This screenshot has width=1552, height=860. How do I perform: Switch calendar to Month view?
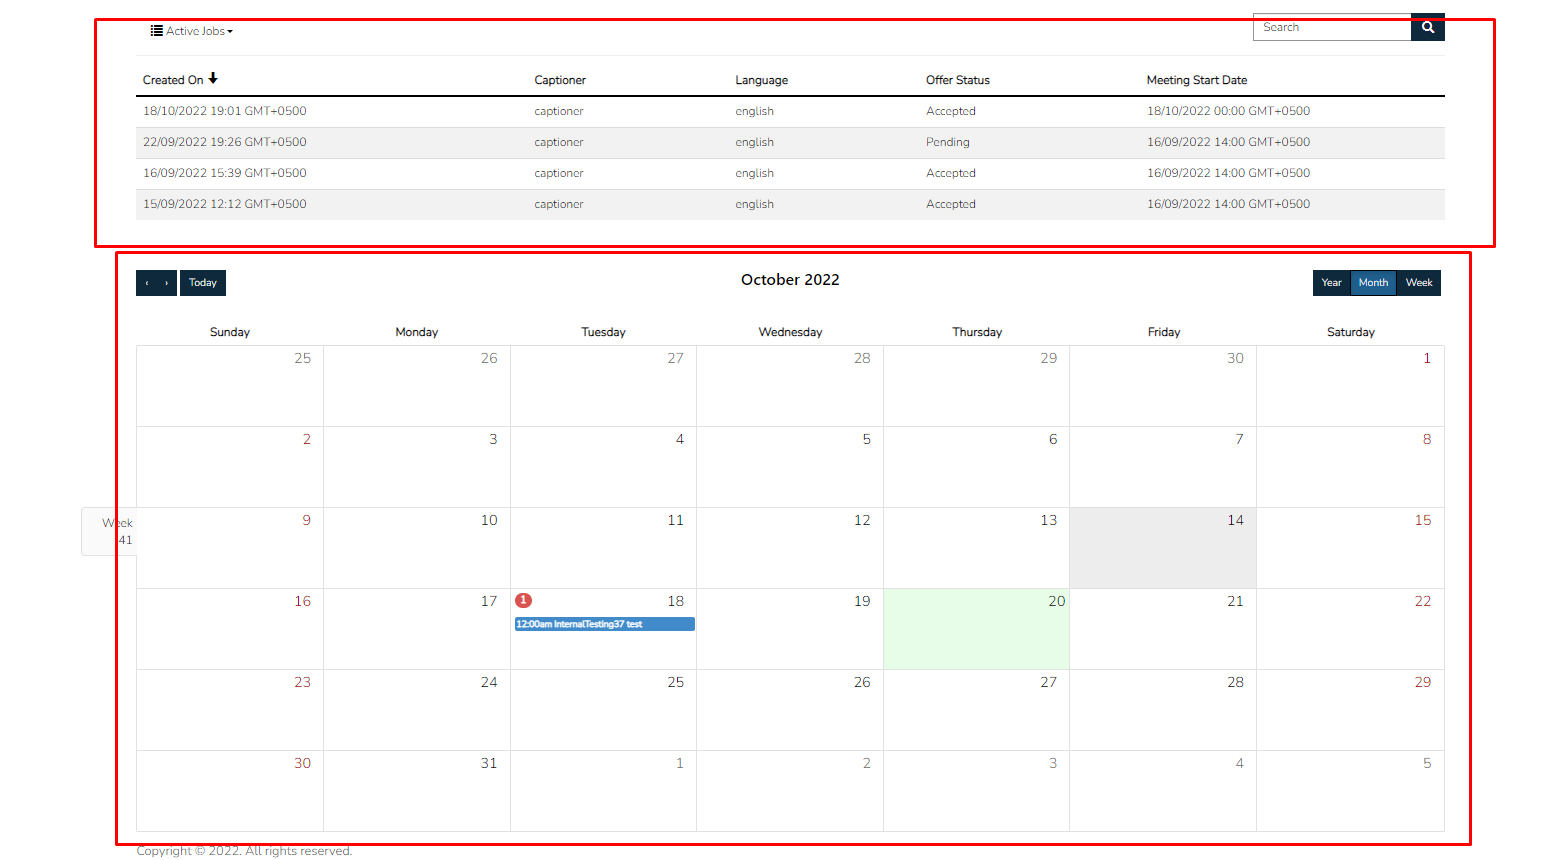click(x=1373, y=283)
